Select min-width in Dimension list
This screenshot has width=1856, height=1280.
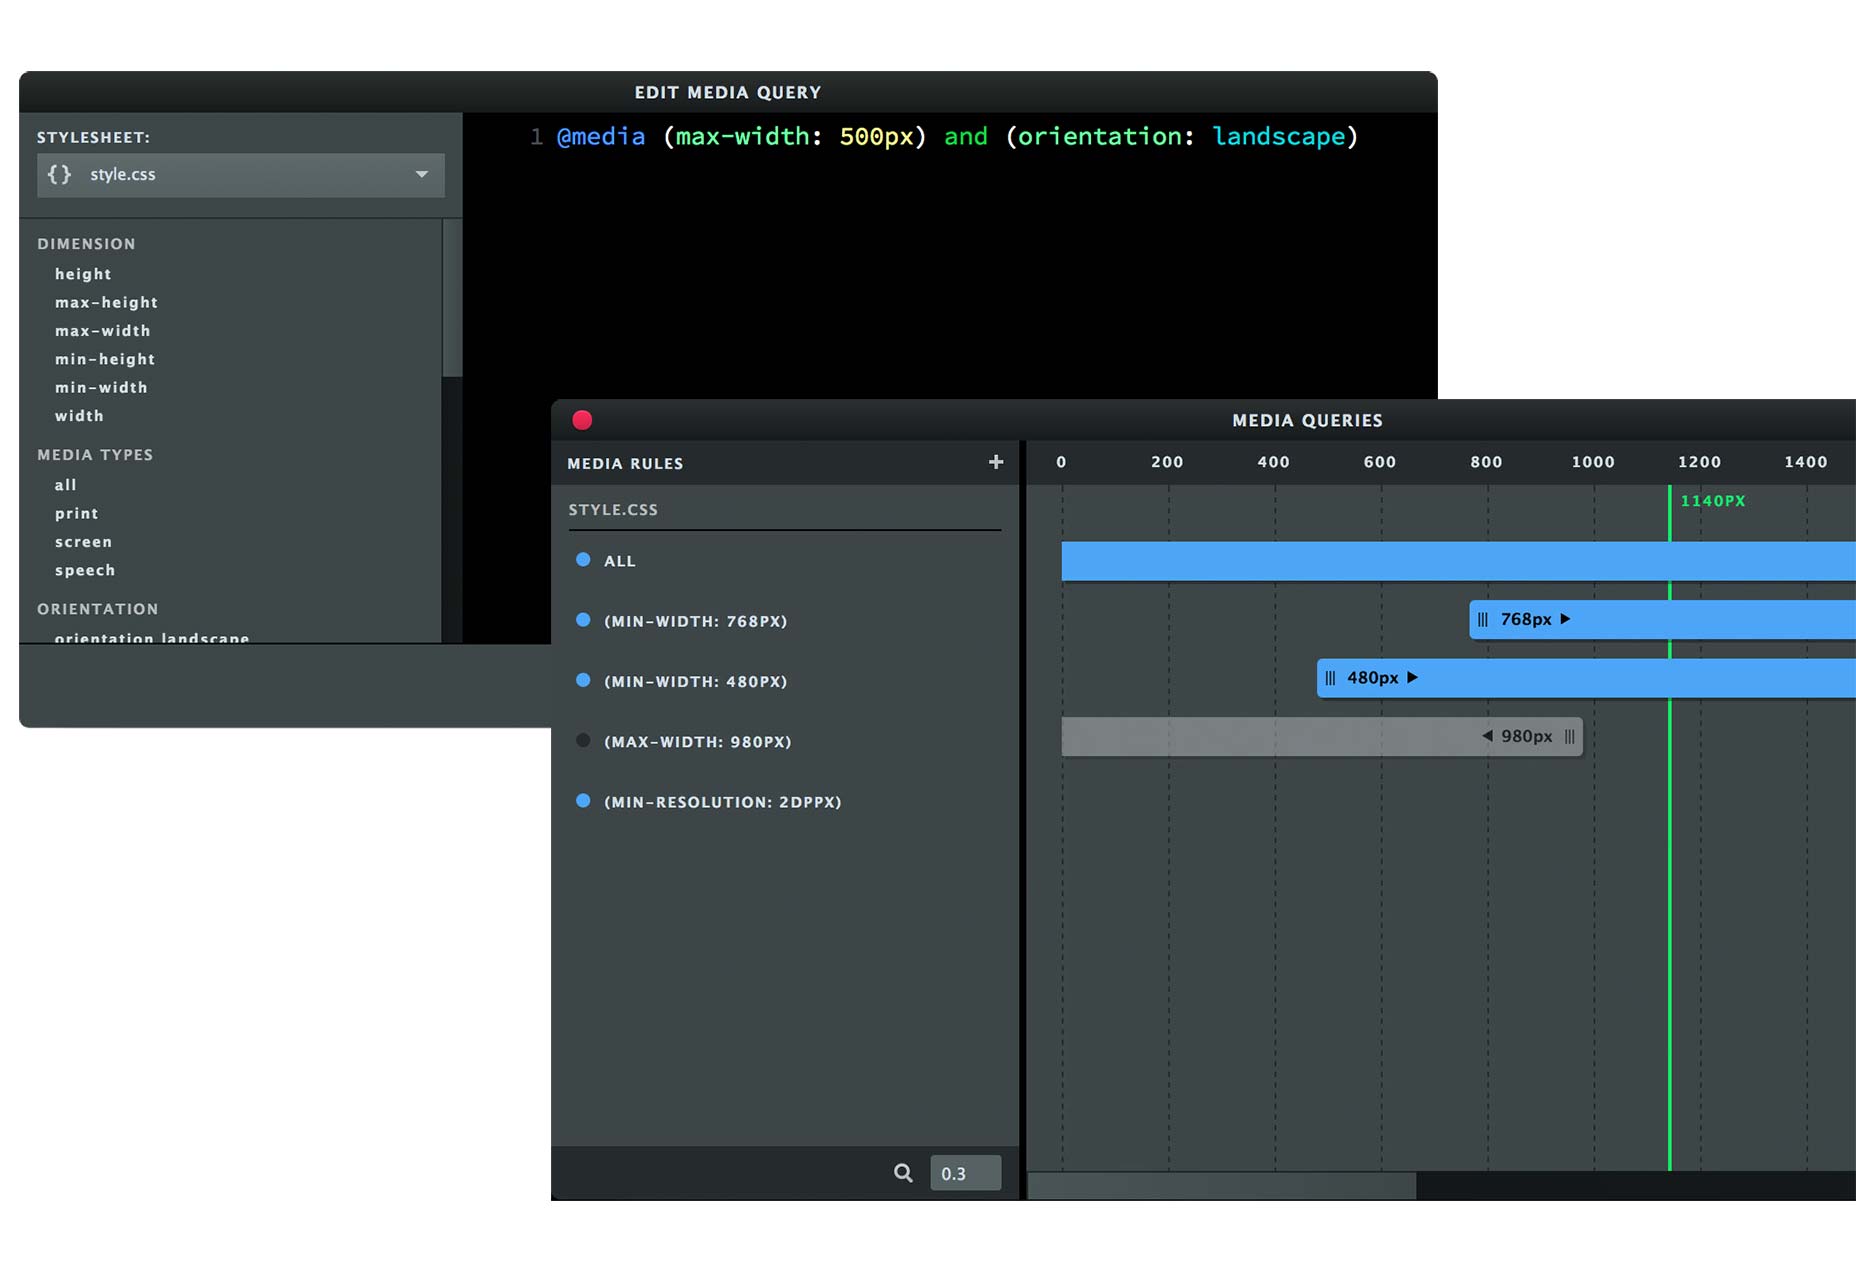pos(101,387)
